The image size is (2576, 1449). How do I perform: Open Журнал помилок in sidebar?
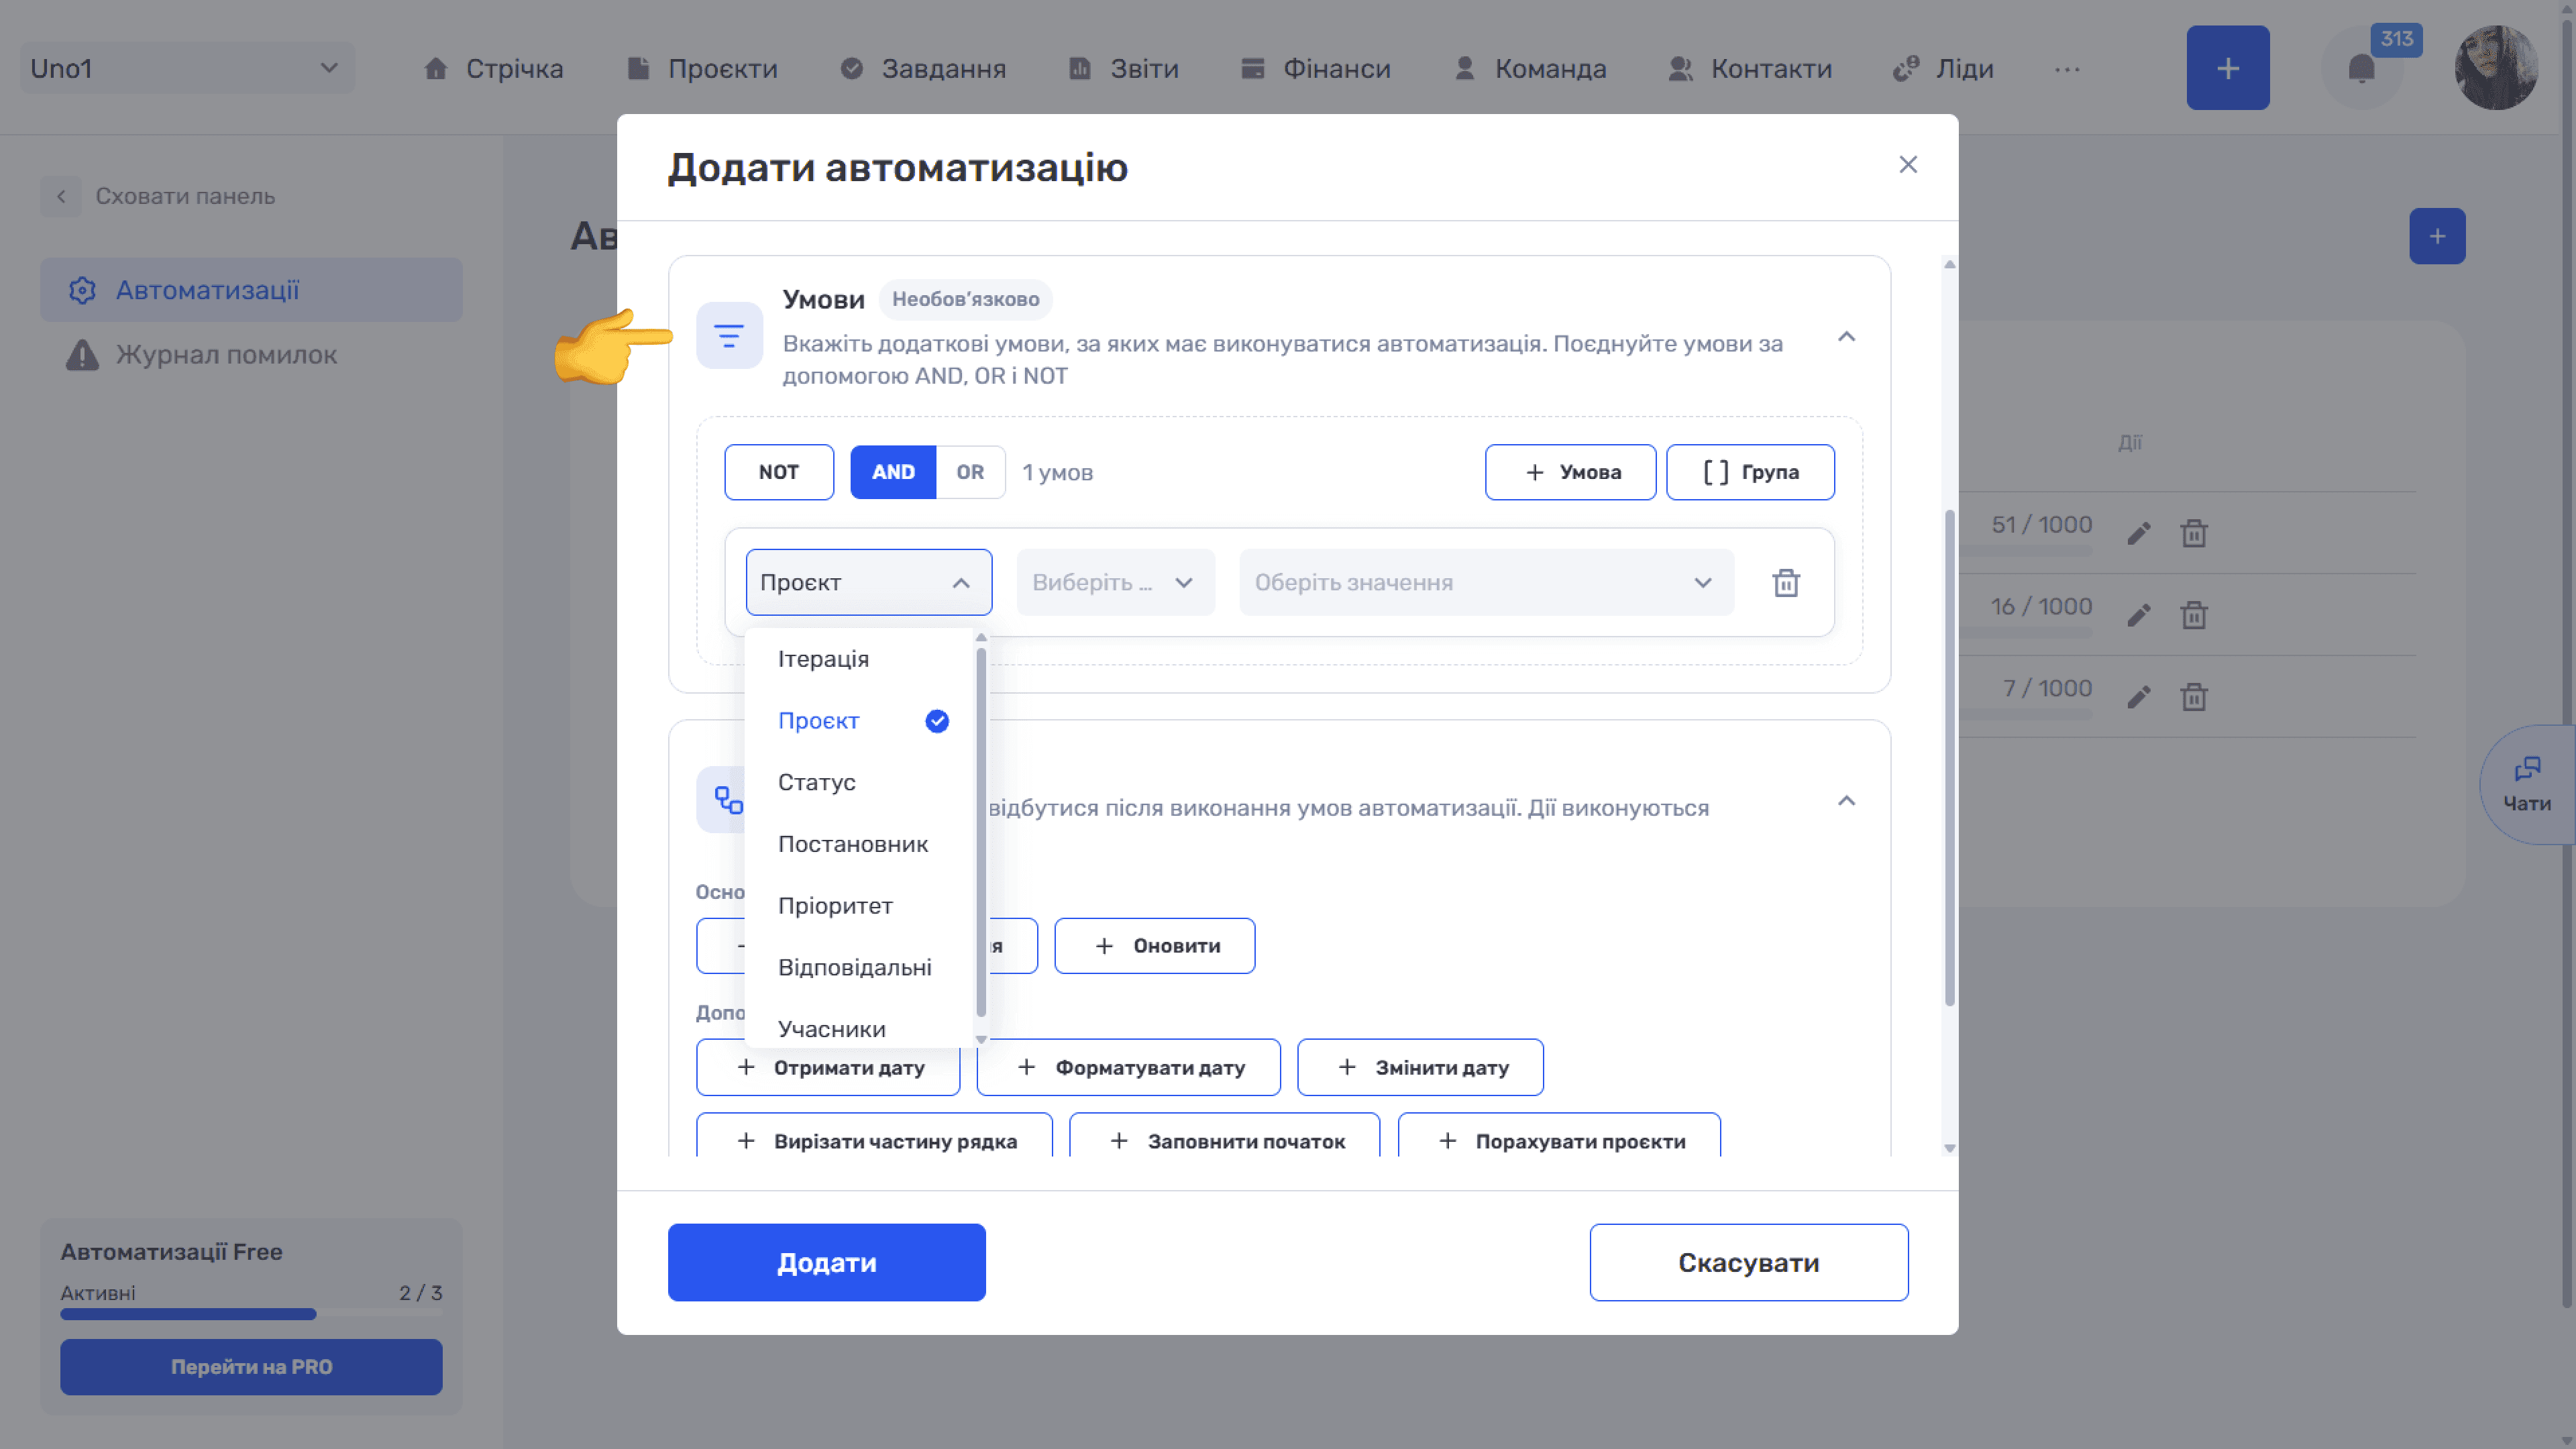tap(251, 355)
